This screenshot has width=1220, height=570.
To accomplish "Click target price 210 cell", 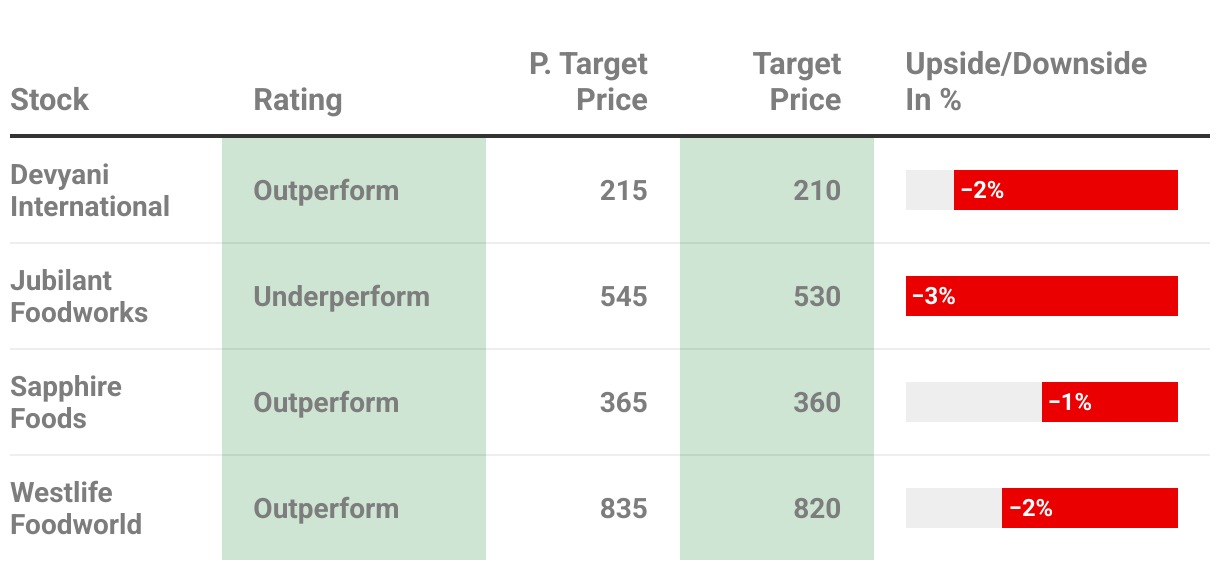I will pos(816,191).
